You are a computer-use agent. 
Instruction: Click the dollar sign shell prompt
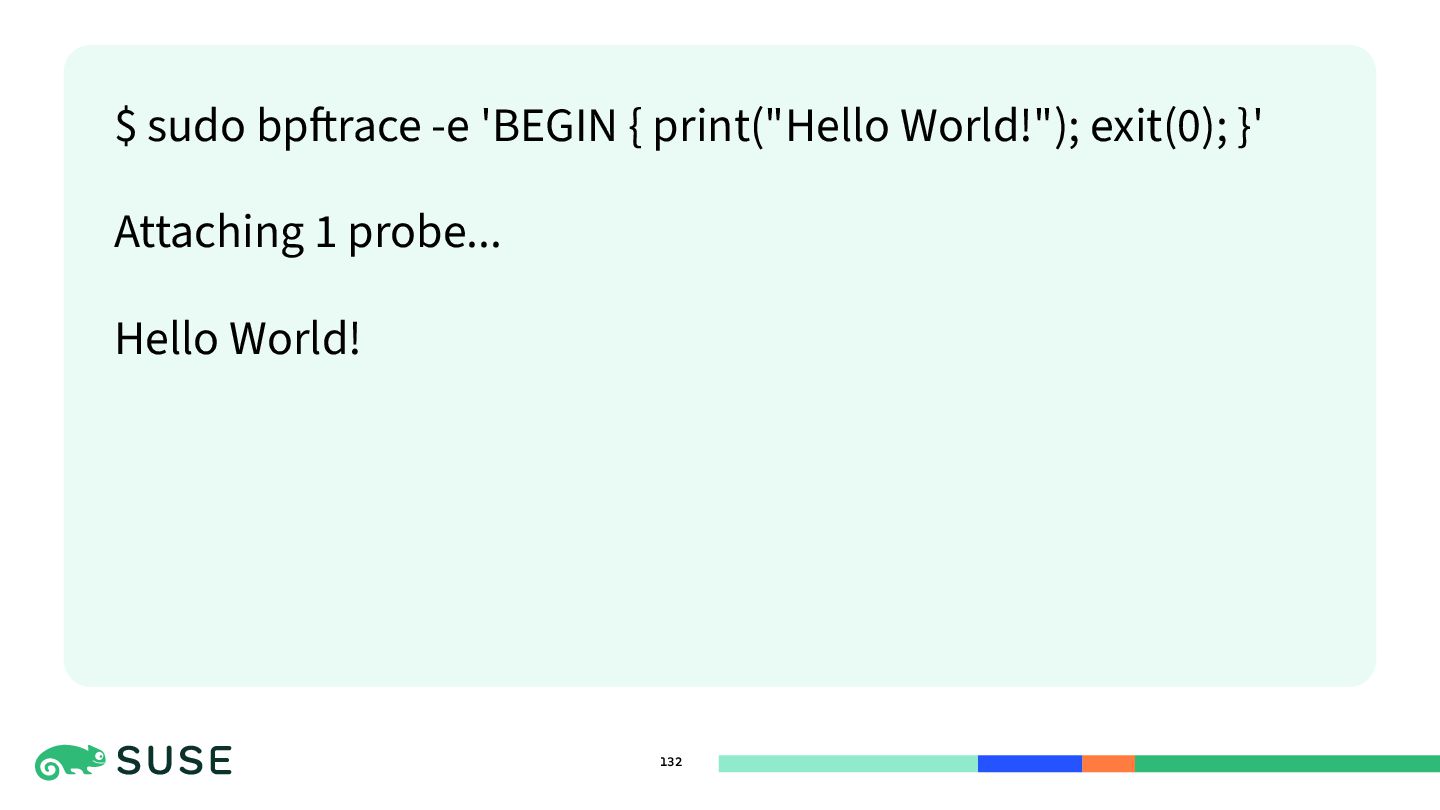[x=126, y=126]
